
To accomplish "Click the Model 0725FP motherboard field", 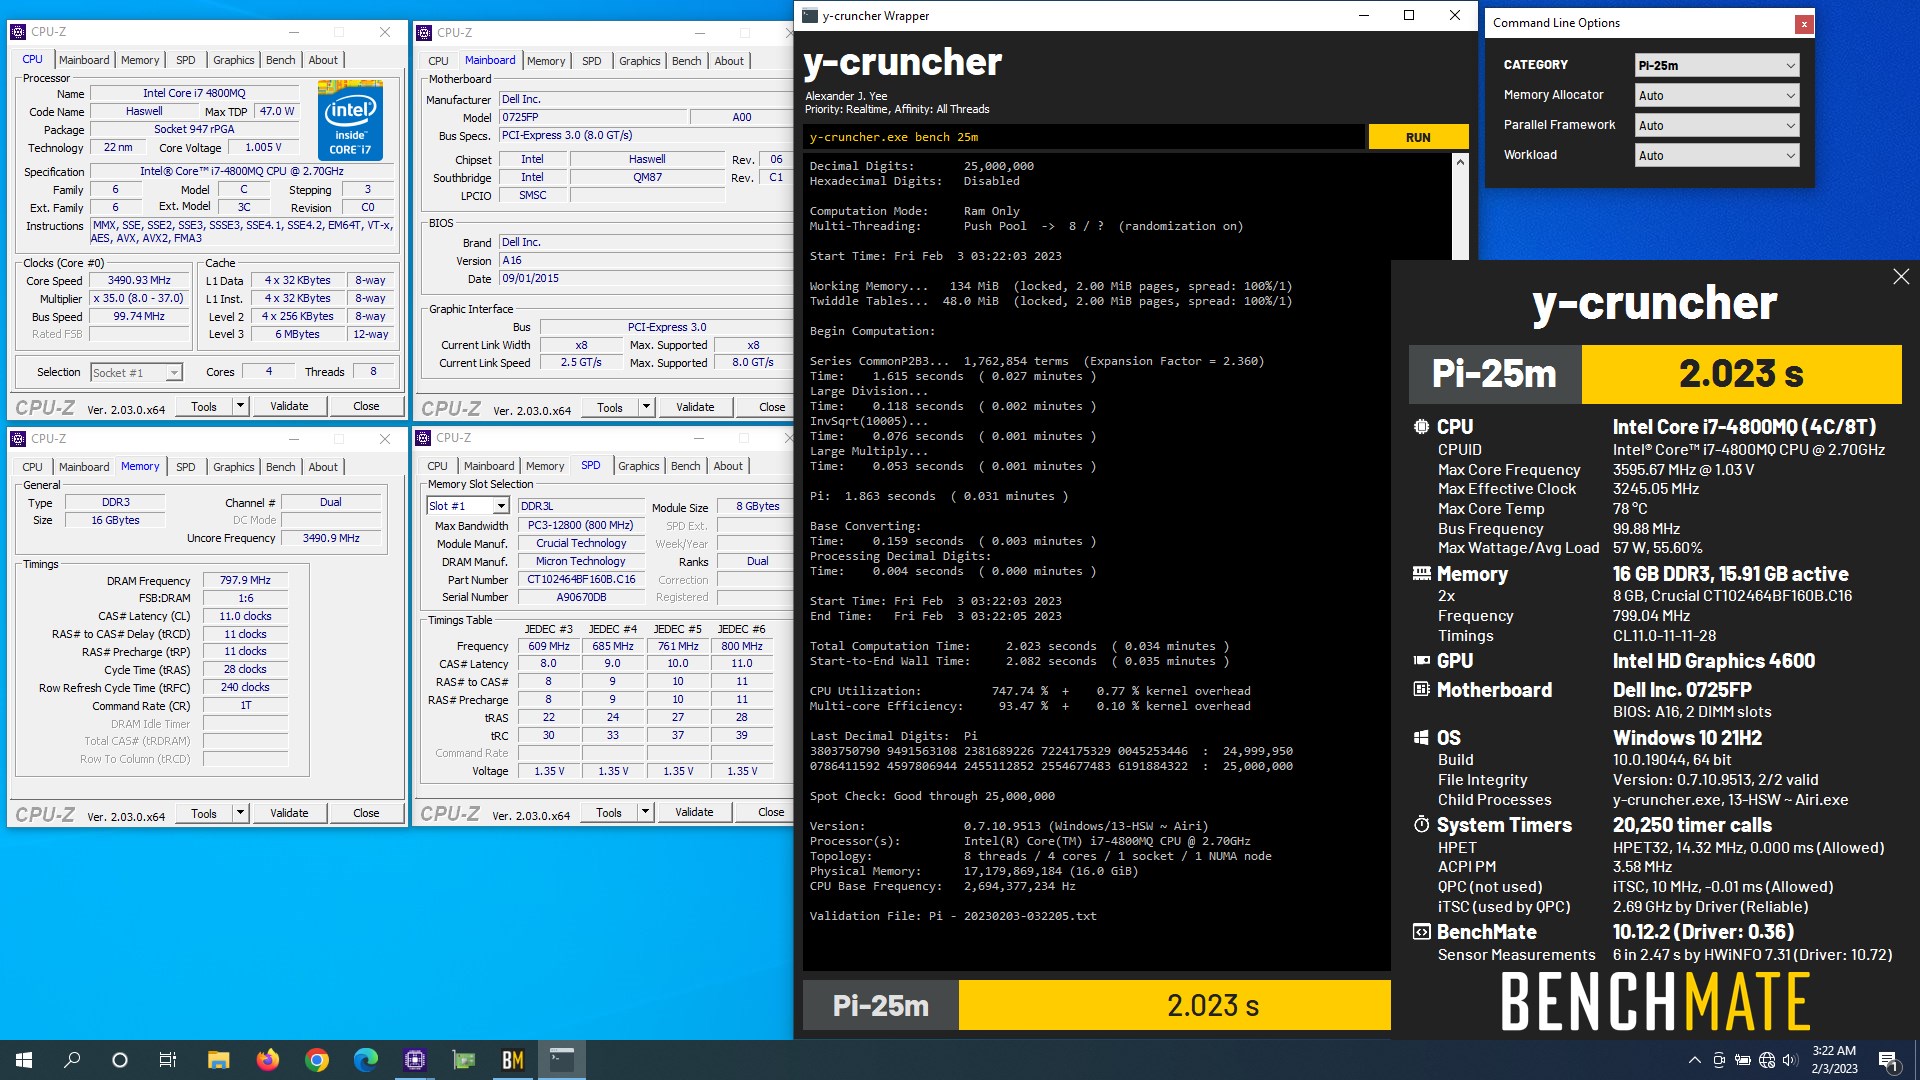I will [x=592, y=117].
